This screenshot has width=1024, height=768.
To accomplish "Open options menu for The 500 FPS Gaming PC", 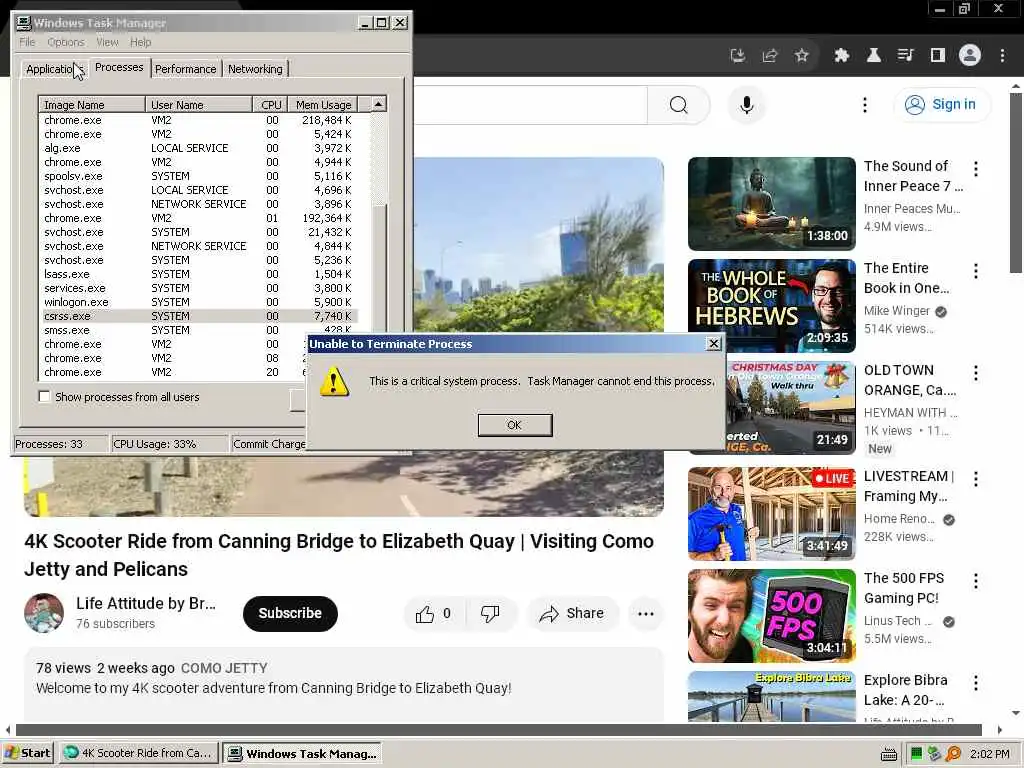I will [x=976, y=581].
